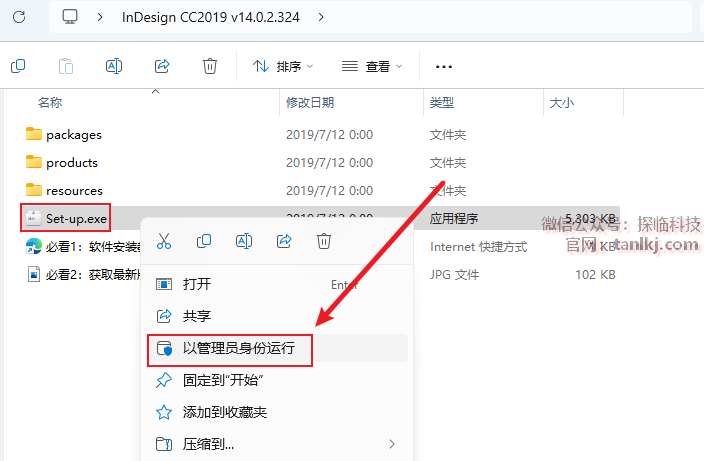Click the Share icon in the toolbar
Screen dimensions: 704x461
coord(162,66)
